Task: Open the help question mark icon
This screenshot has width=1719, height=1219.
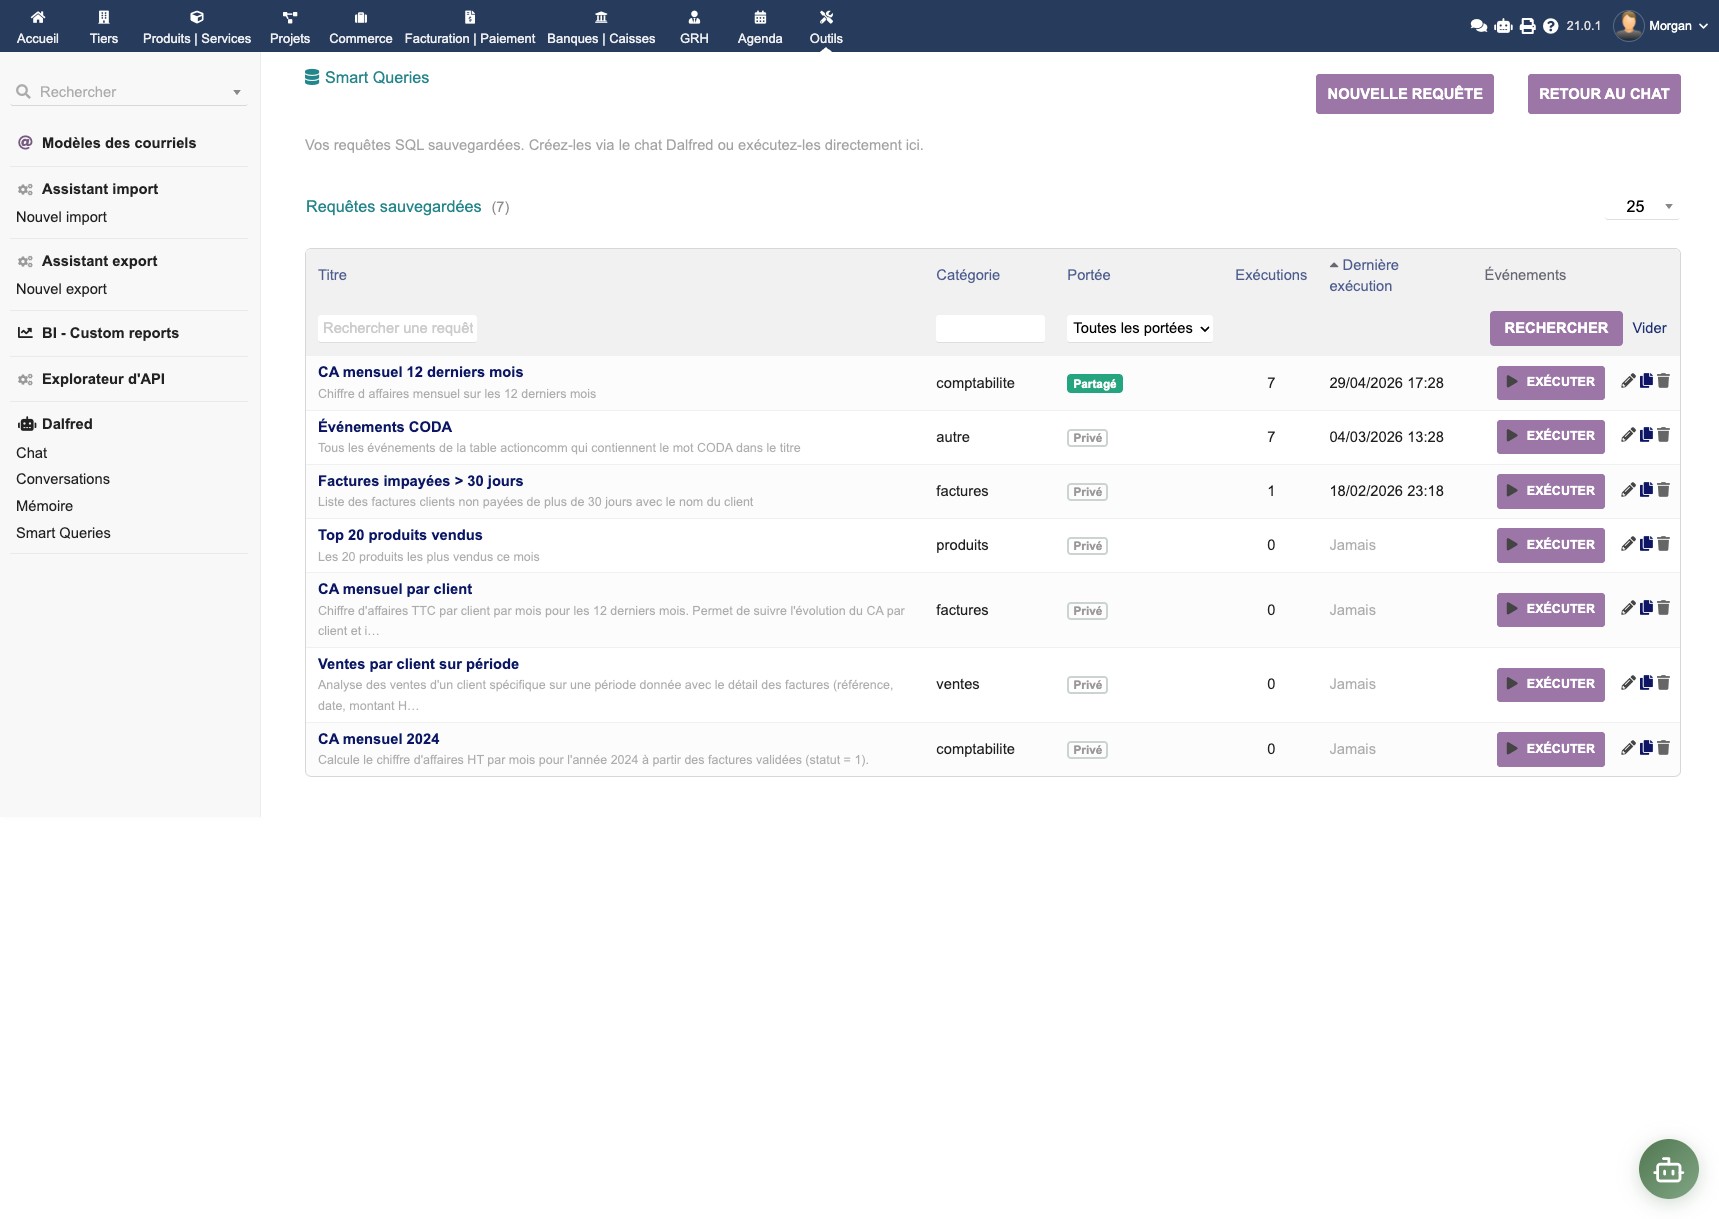Action: (x=1550, y=26)
